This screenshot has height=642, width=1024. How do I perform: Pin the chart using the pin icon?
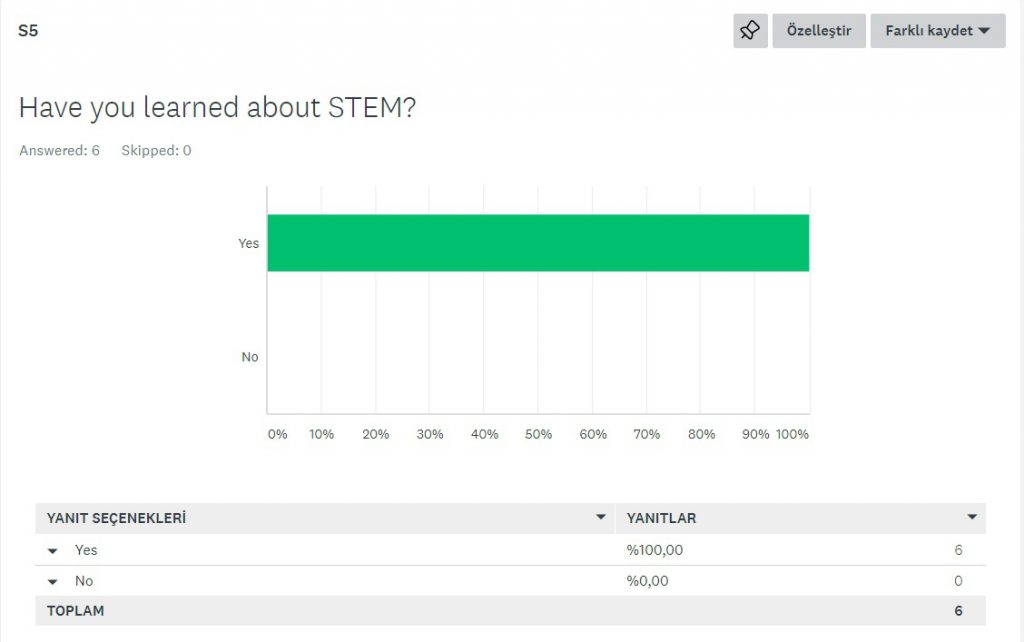749,31
